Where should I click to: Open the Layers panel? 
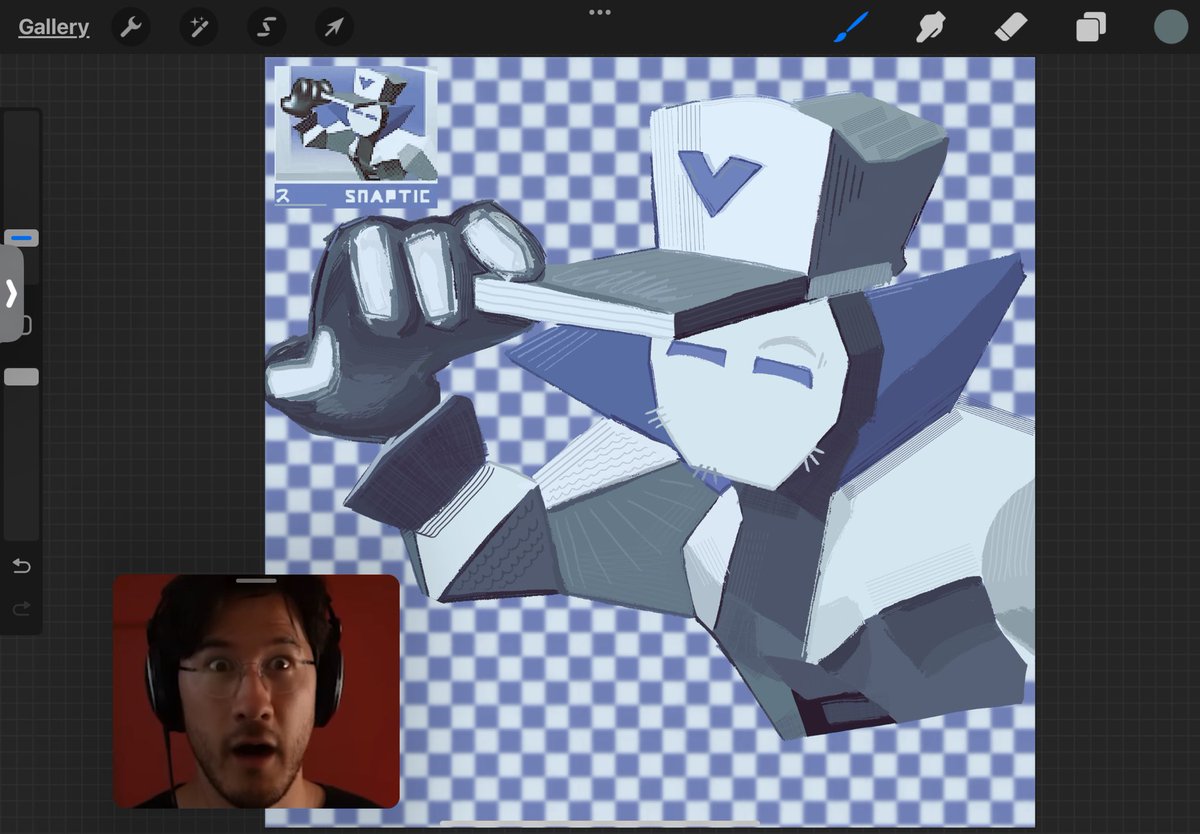(1091, 27)
